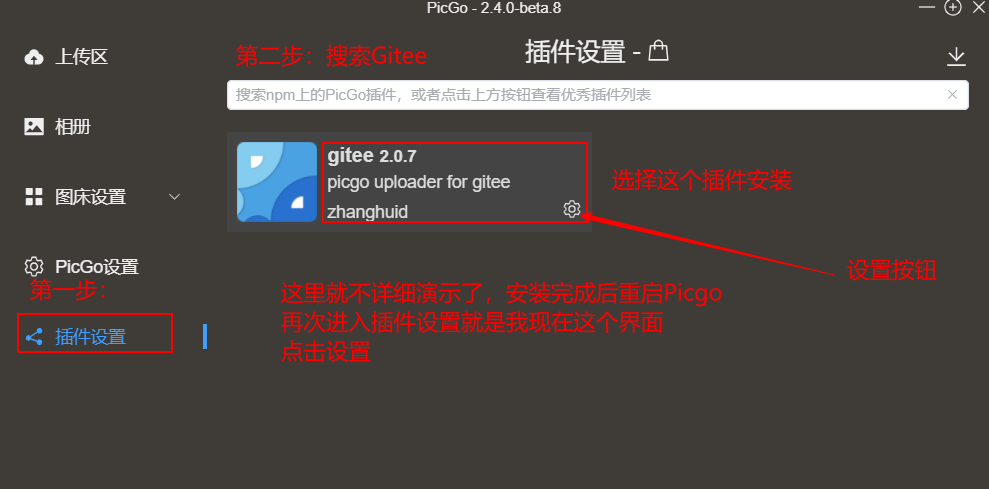Open the PicGo设置 menu item
This screenshot has height=489, width=989.
(x=97, y=267)
